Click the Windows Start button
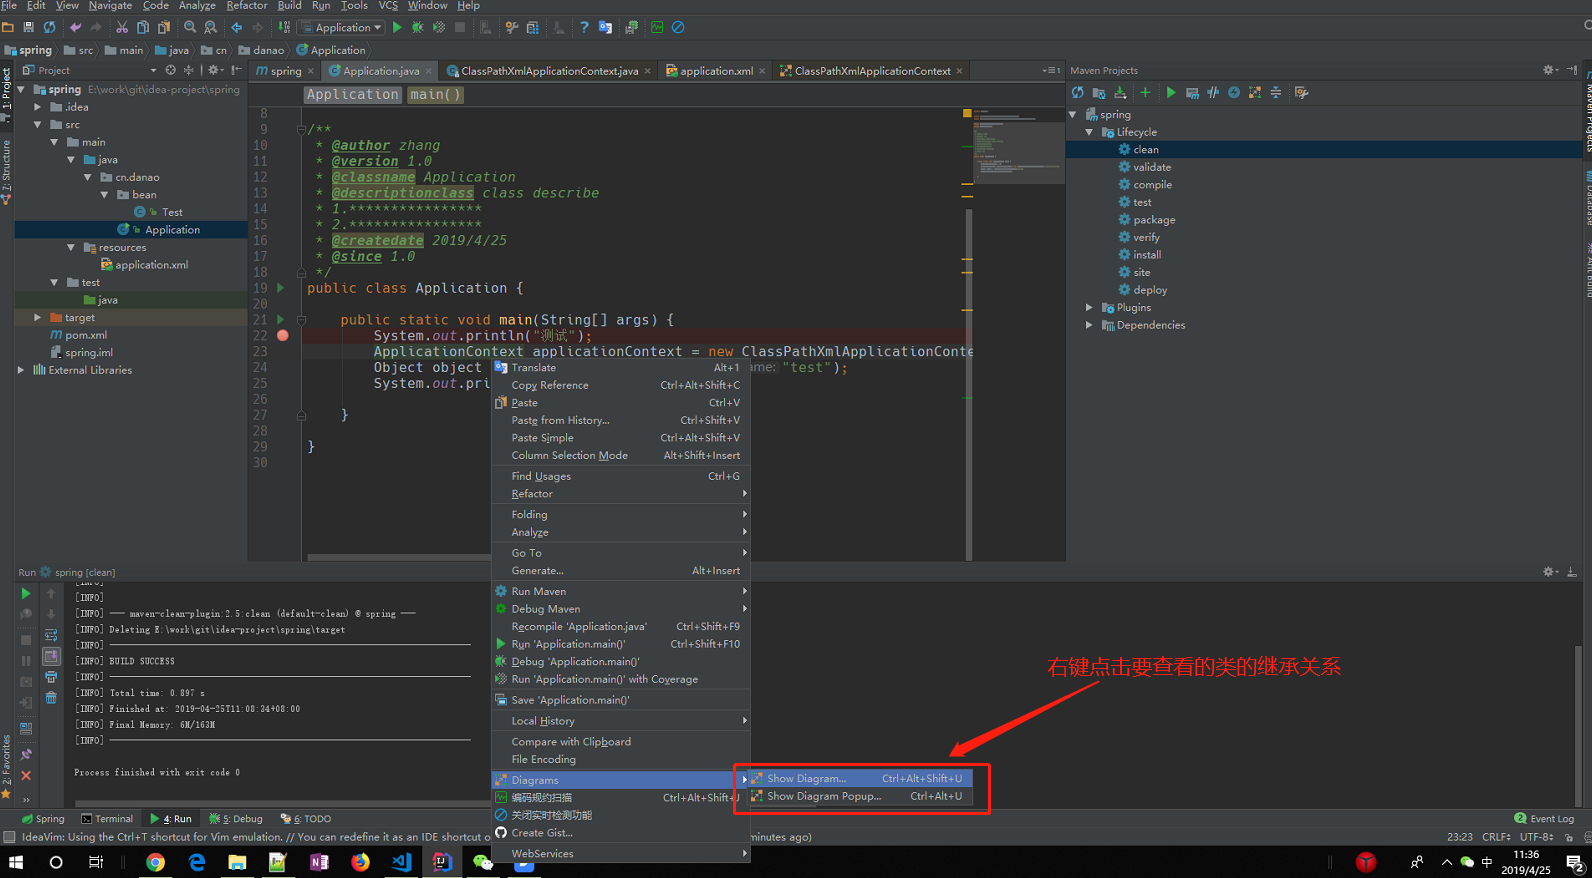 pos(16,862)
